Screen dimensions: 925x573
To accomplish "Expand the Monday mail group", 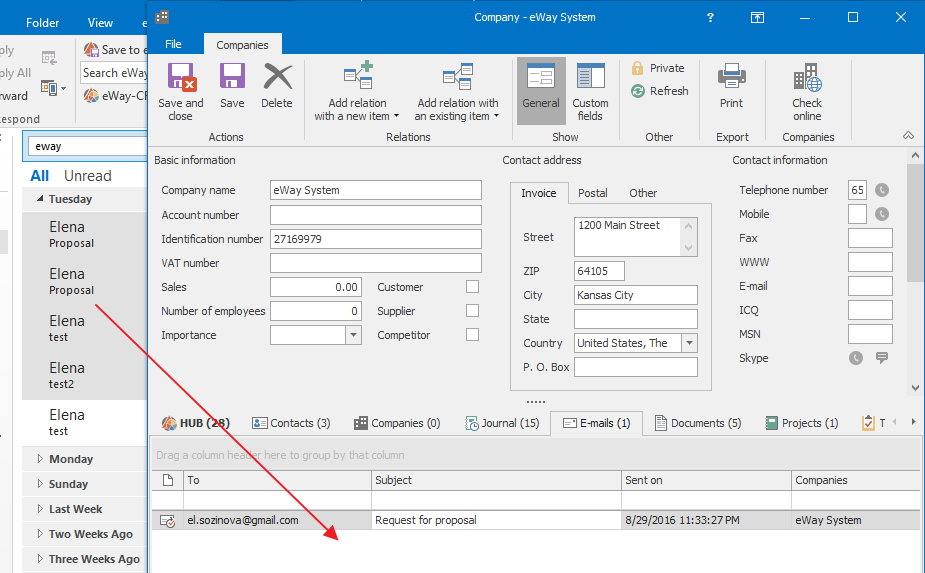I will (40, 459).
